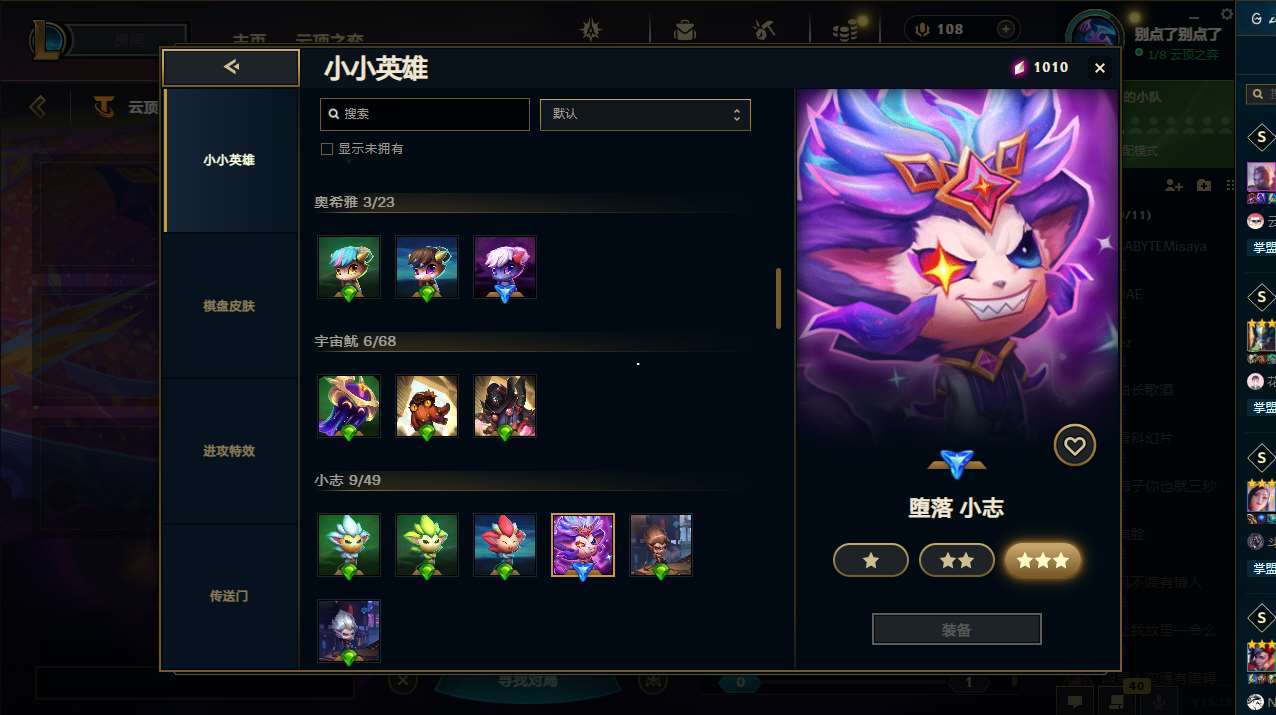Select the three-star tier button
The image size is (1276, 715).
pyautogui.click(x=1043, y=561)
